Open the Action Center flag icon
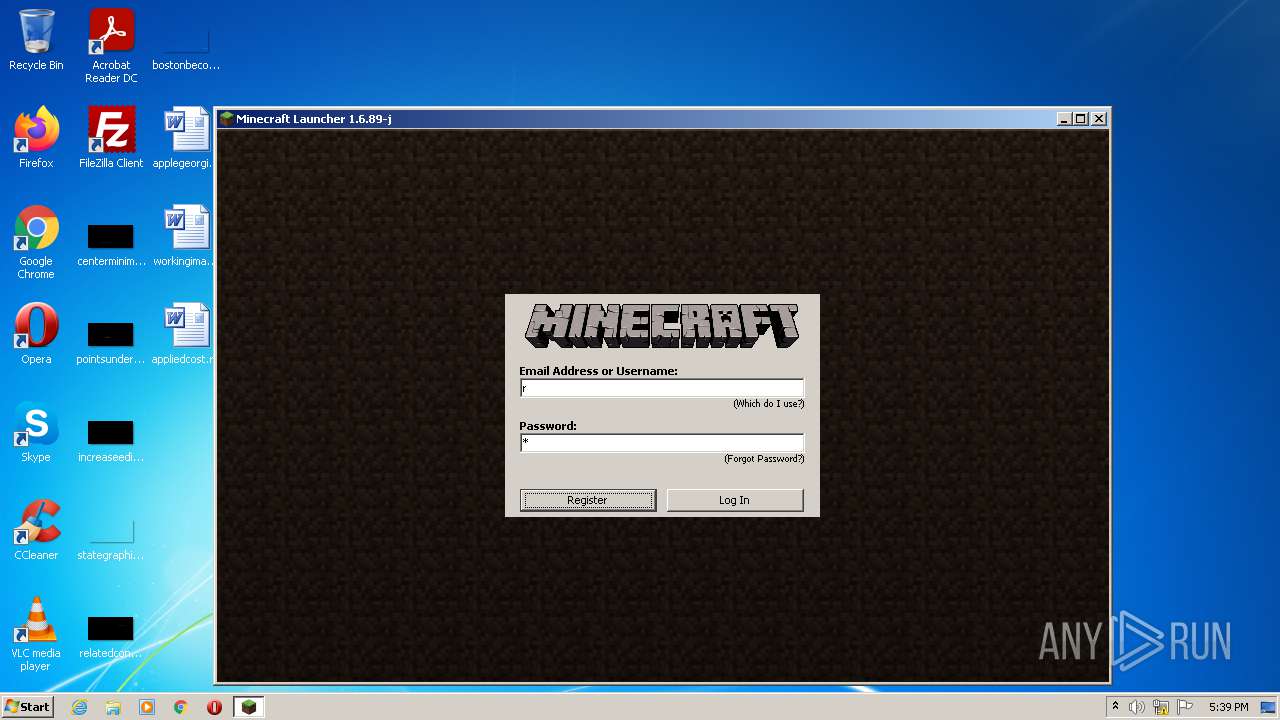 [x=1185, y=707]
